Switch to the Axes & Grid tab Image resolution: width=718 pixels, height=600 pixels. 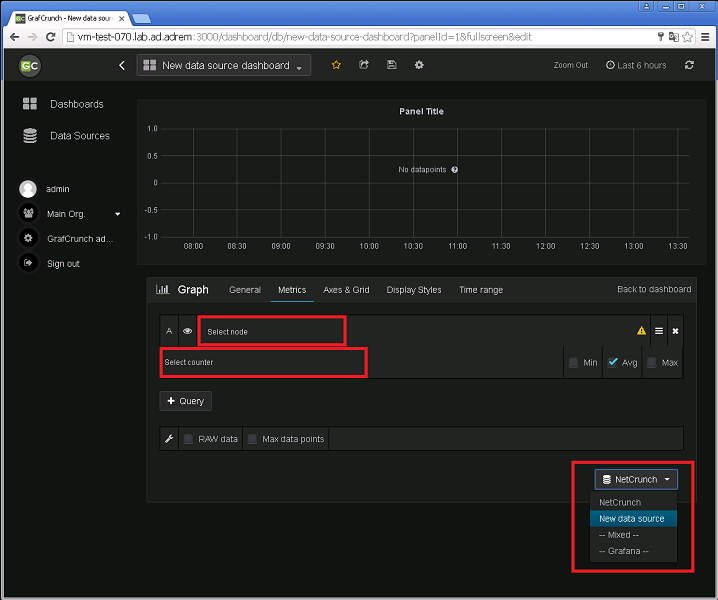point(346,290)
